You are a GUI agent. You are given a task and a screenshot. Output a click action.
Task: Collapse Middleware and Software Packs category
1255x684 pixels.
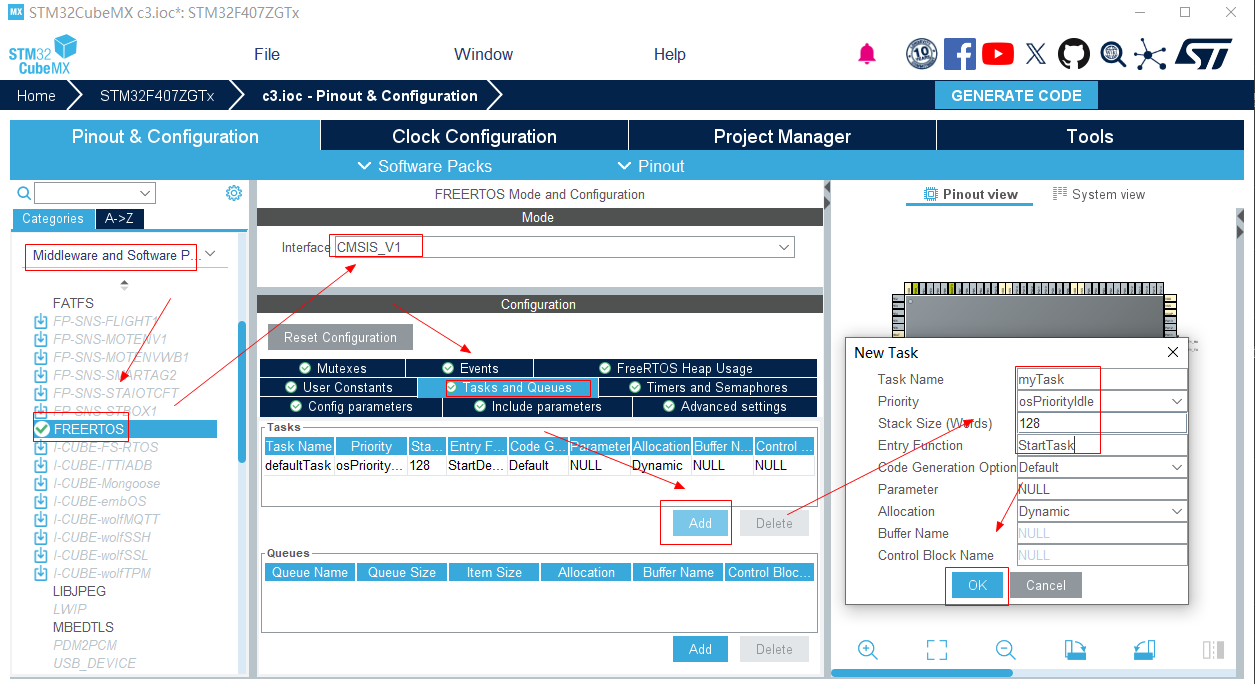[x=210, y=255]
